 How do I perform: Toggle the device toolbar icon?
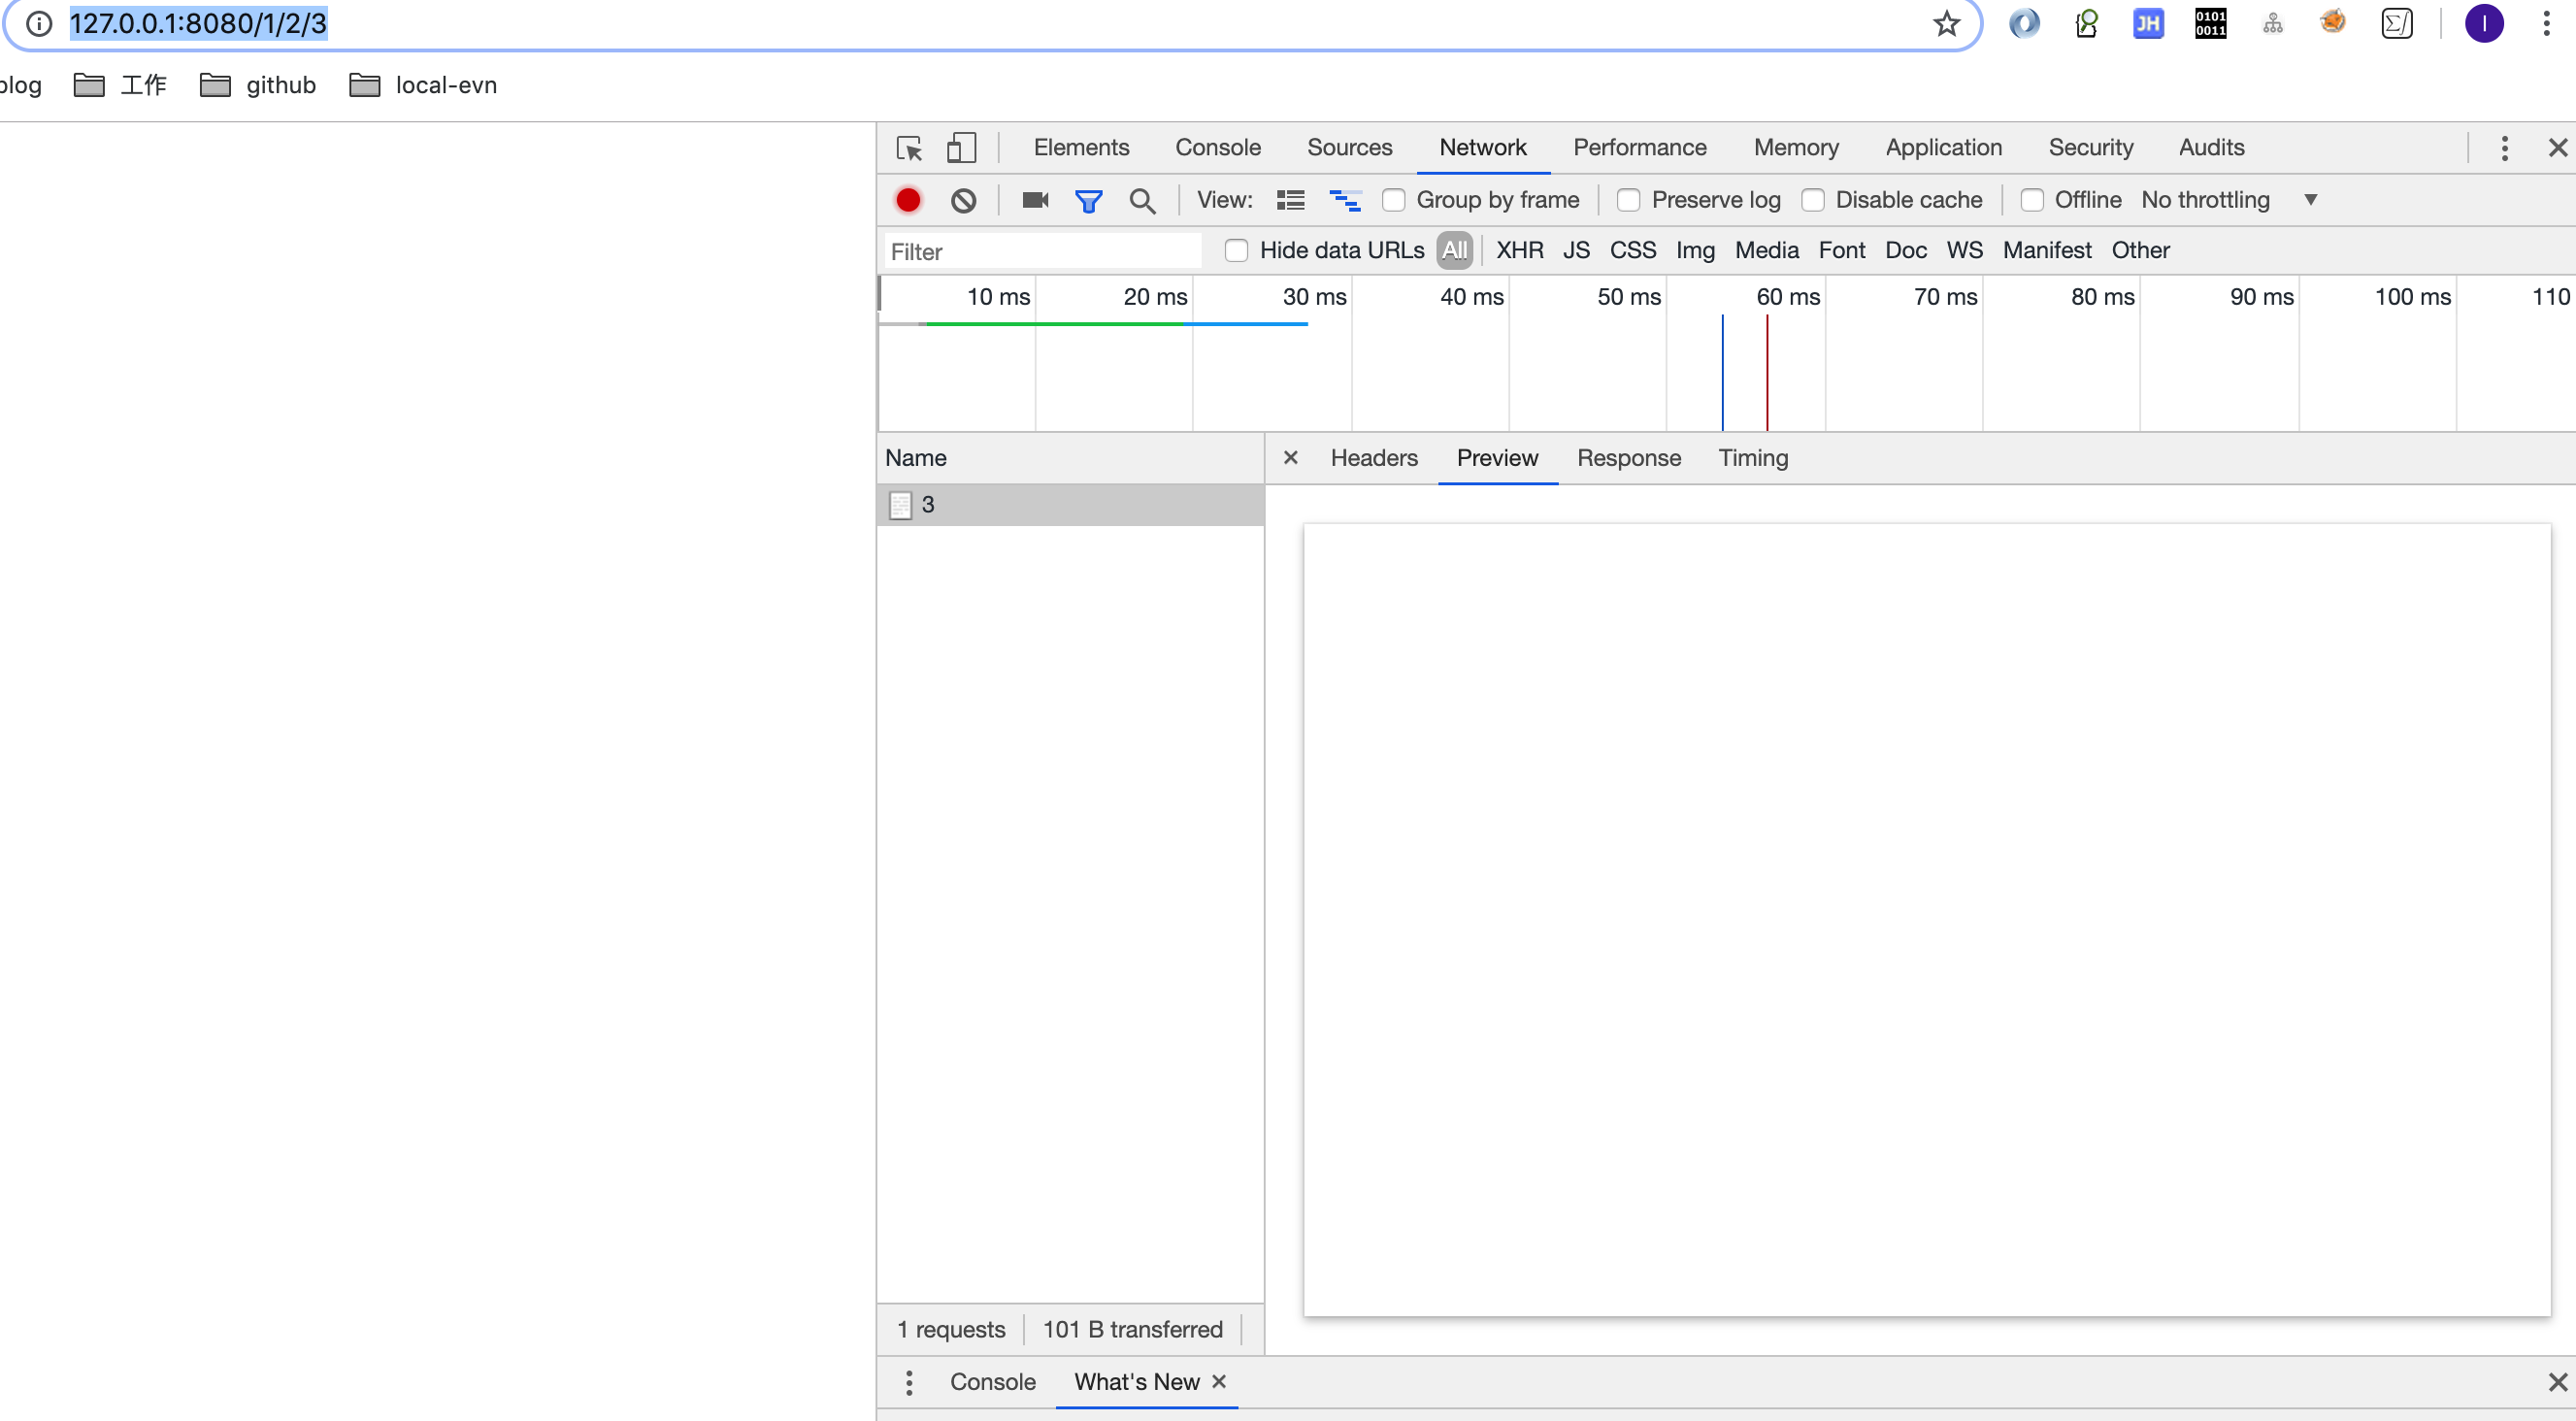pos(961,148)
